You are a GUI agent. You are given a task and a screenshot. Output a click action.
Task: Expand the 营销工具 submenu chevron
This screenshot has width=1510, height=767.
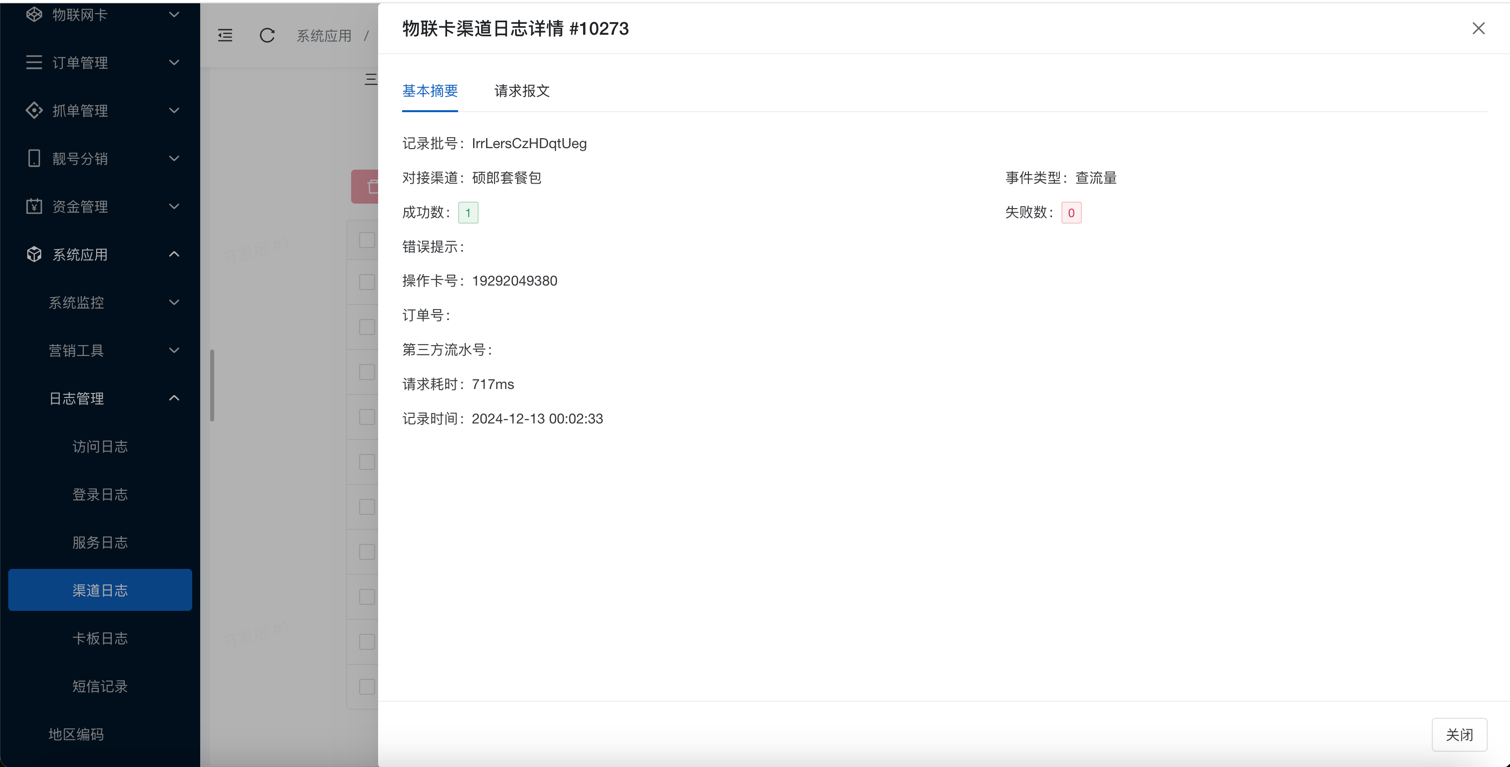174,350
